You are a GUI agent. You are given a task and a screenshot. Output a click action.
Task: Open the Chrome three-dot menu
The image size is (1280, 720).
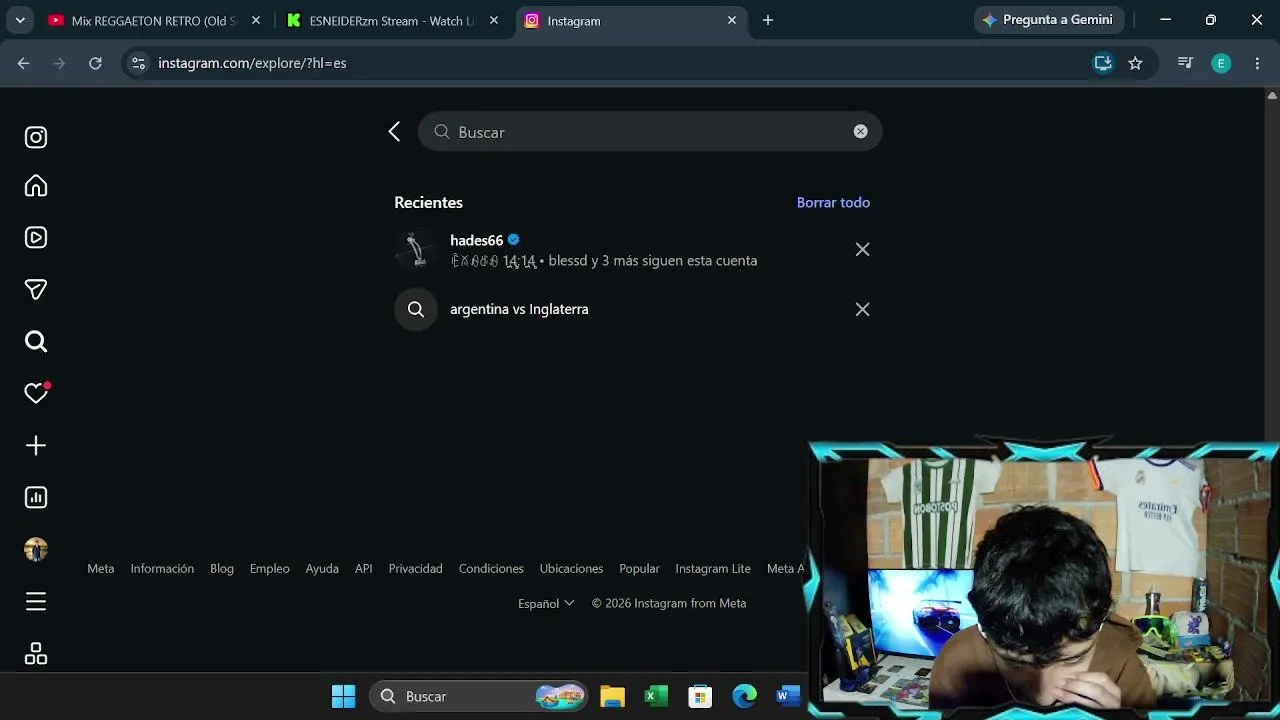pos(1257,63)
